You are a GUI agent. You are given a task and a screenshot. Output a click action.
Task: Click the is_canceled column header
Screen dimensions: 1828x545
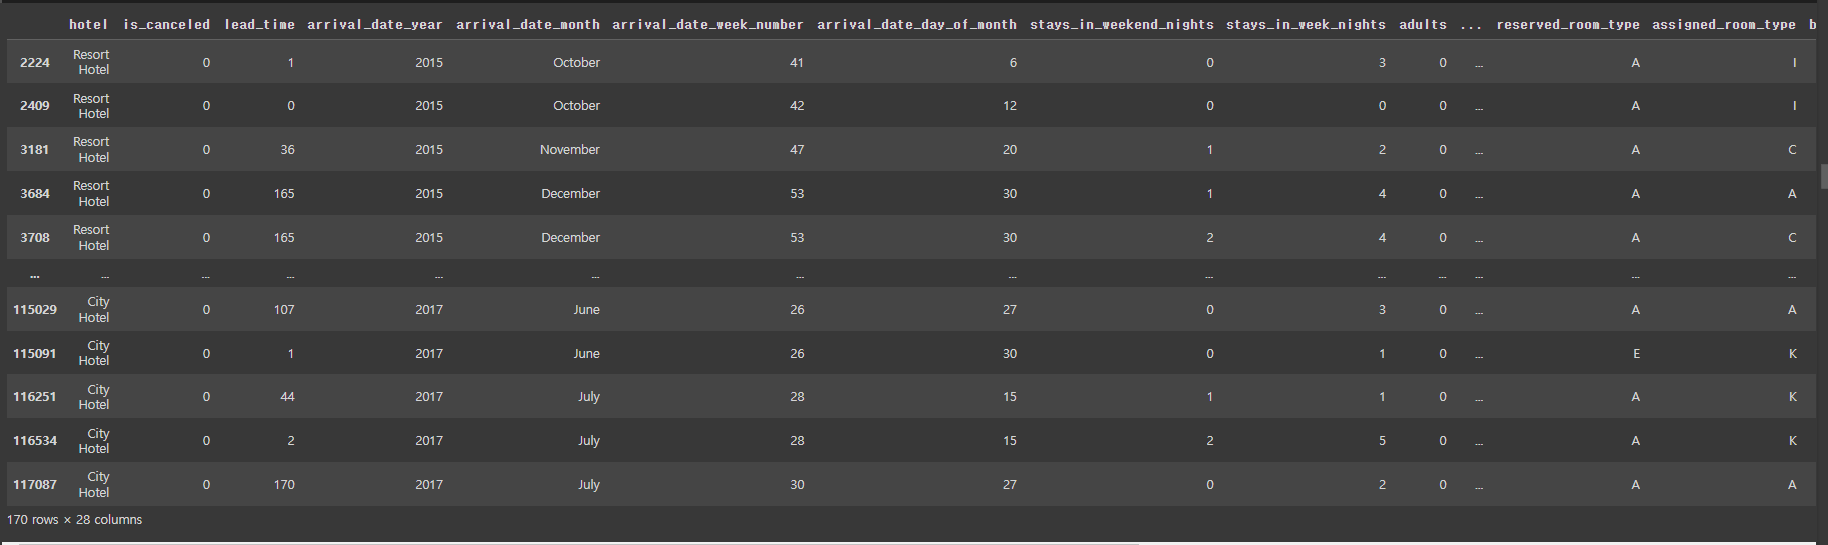coord(166,24)
